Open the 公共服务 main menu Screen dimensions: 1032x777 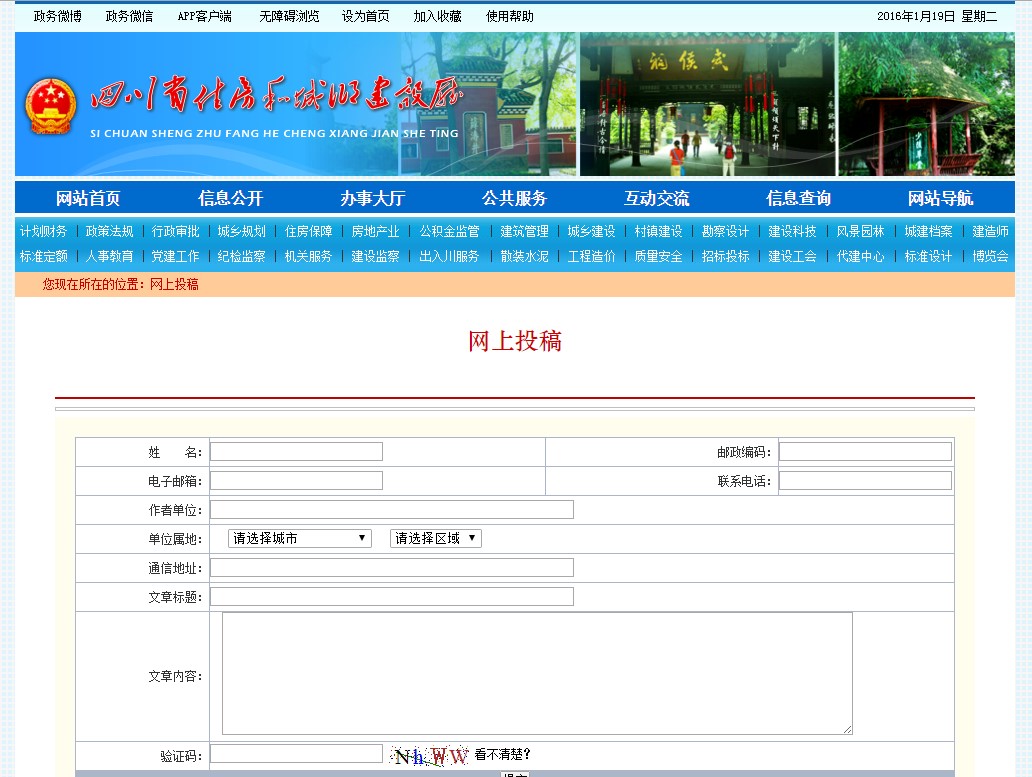pyautogui.click(x=514, y=198)
